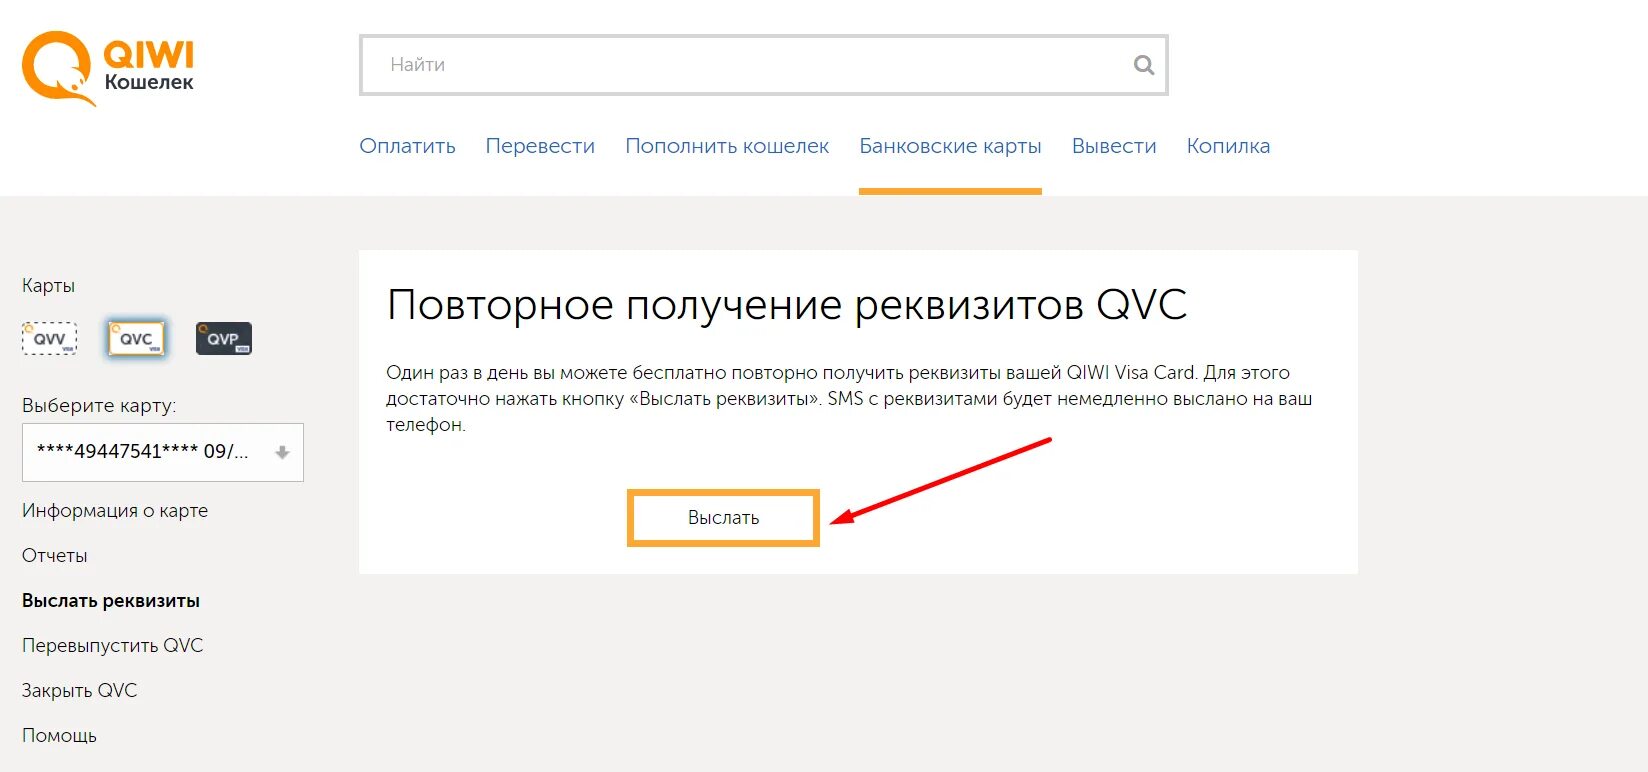Select the QVV card icon
Image resolution: width=1648 pixels, height=772 pixels.
click(x=49, y=339)
